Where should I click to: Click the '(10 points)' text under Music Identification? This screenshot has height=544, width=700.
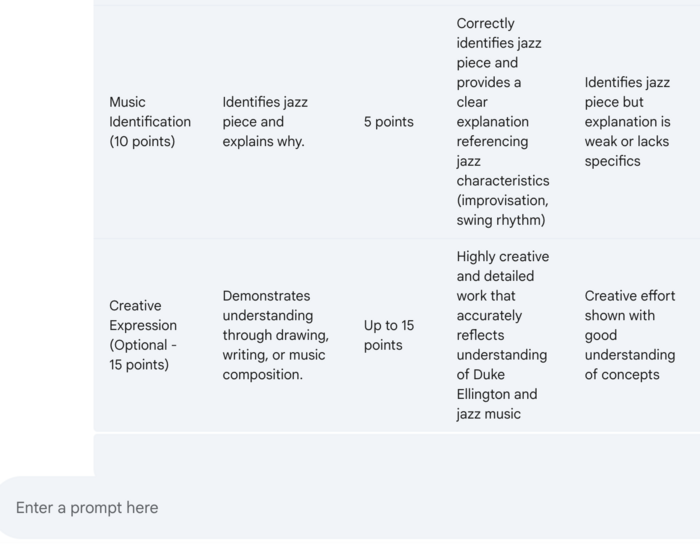click(142, 142)
